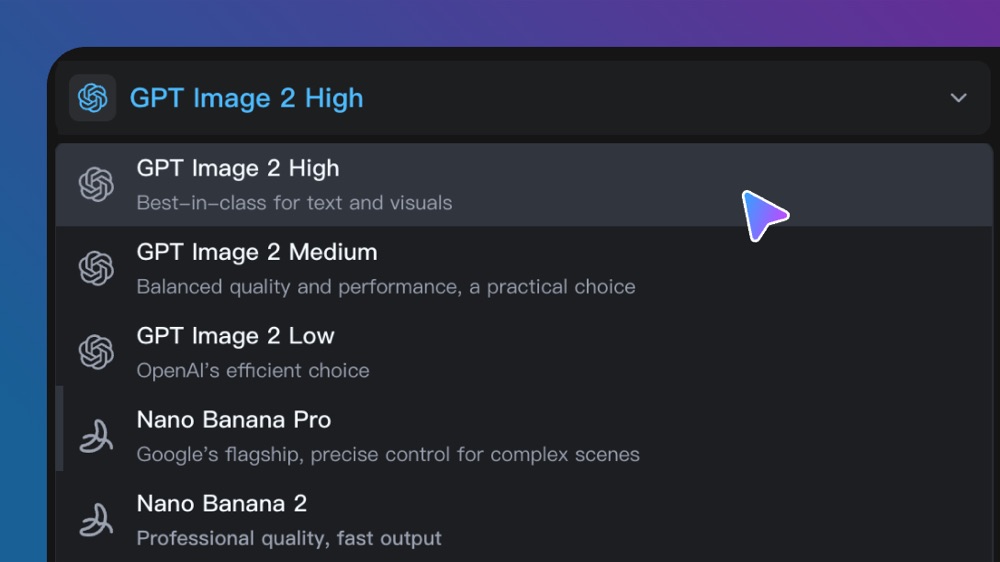This screenshot has height=562, width=1000.
Task: Click banana icon beside Nano Banana Pro
Action: click(x=96, y=436)
